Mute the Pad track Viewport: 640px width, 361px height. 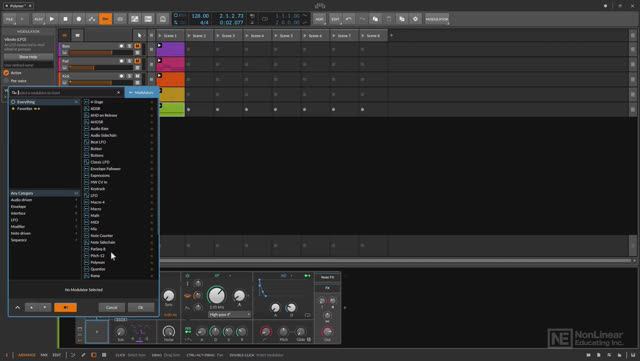pos(137,61)
